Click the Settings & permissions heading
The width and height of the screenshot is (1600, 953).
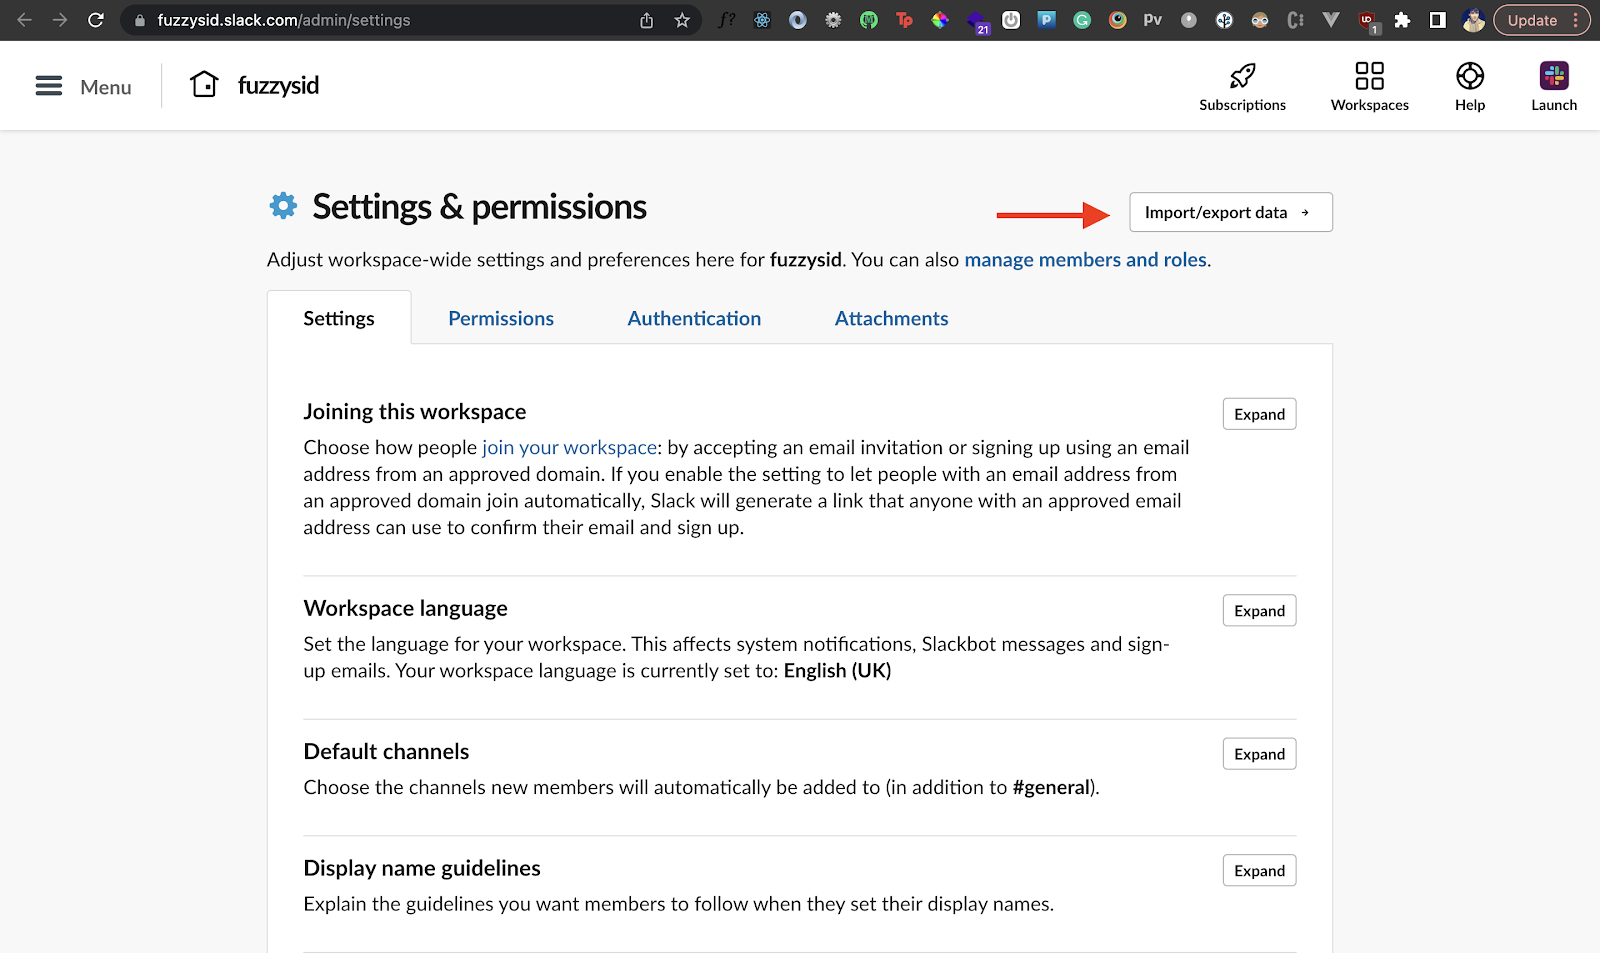[480, 207]
